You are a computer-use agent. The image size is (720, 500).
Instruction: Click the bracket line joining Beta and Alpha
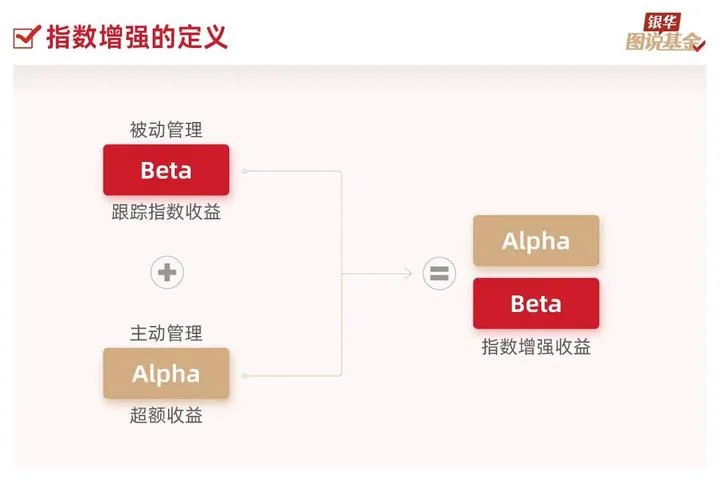pos(341,274)
